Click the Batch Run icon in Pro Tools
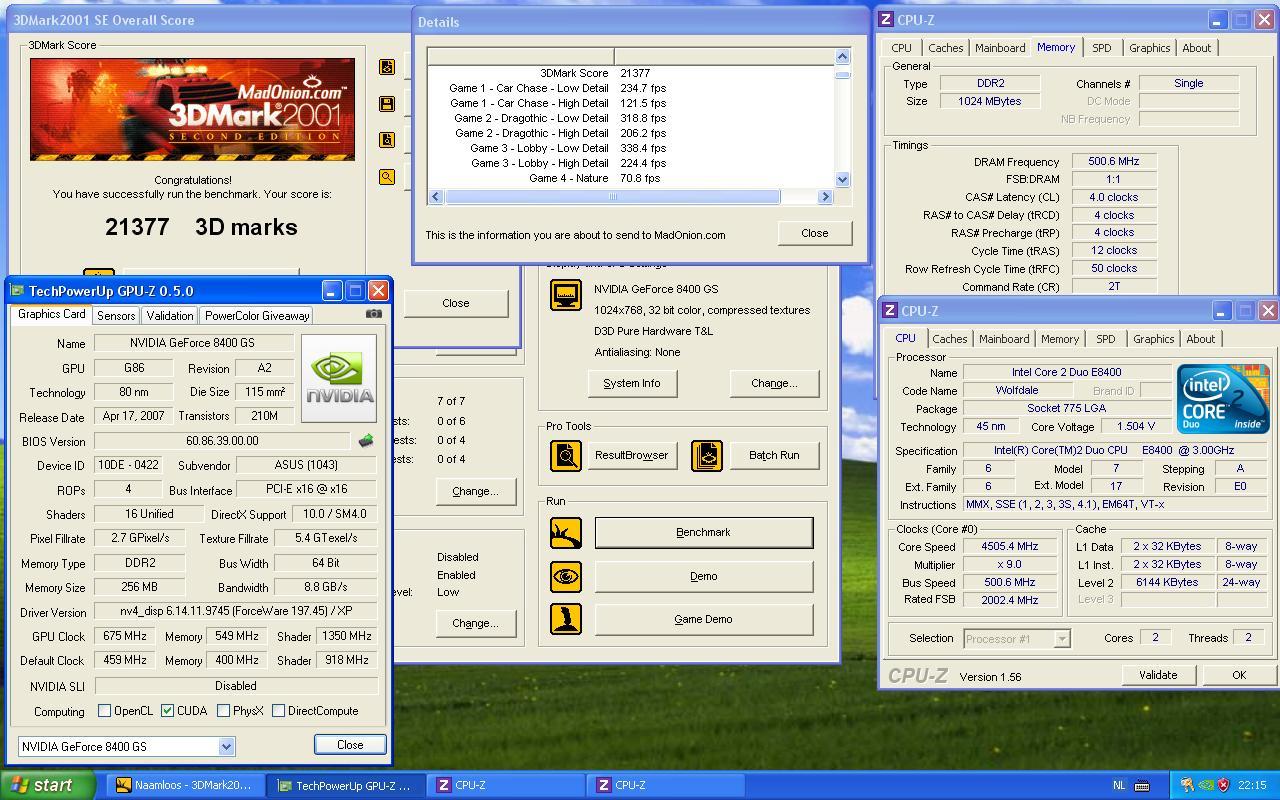 [x=707, y=456]
